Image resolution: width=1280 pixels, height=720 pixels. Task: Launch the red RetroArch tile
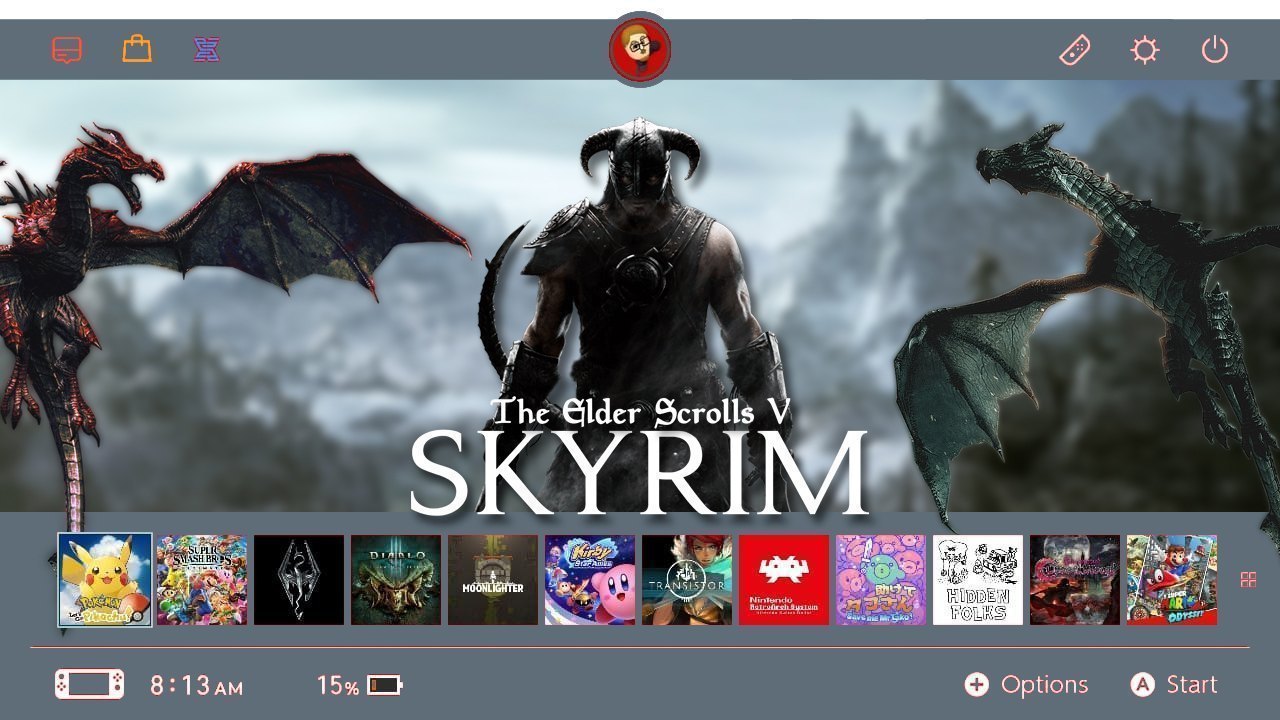784,580
